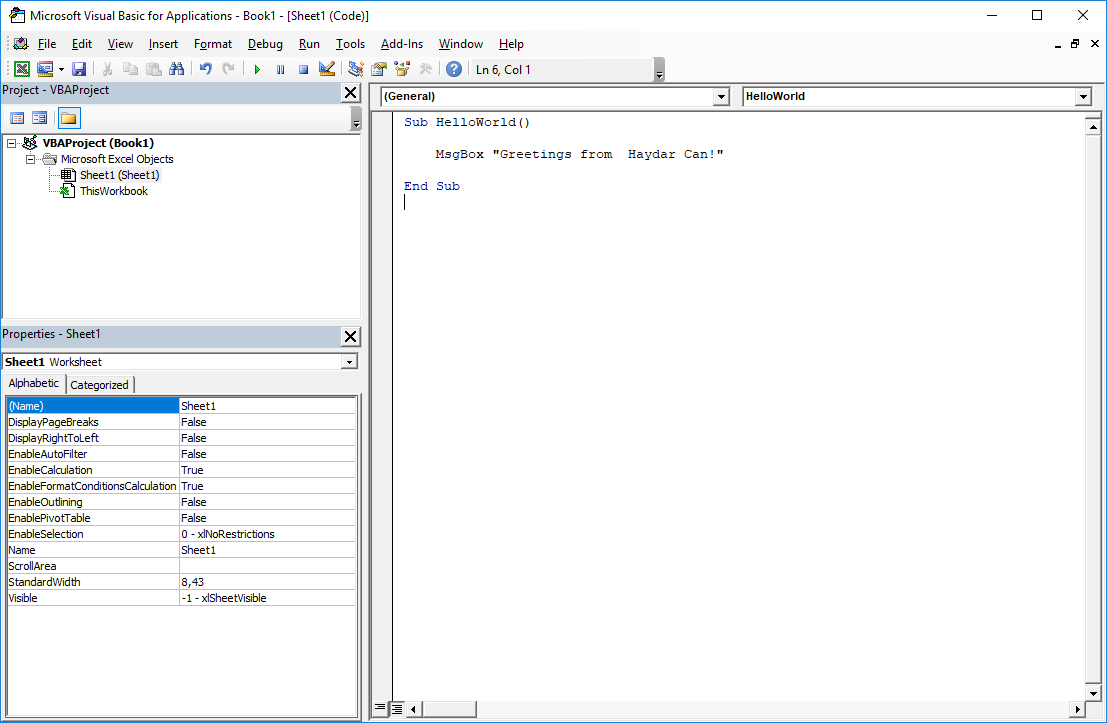Switch to the Categorized properties tab

coord(100,385)
